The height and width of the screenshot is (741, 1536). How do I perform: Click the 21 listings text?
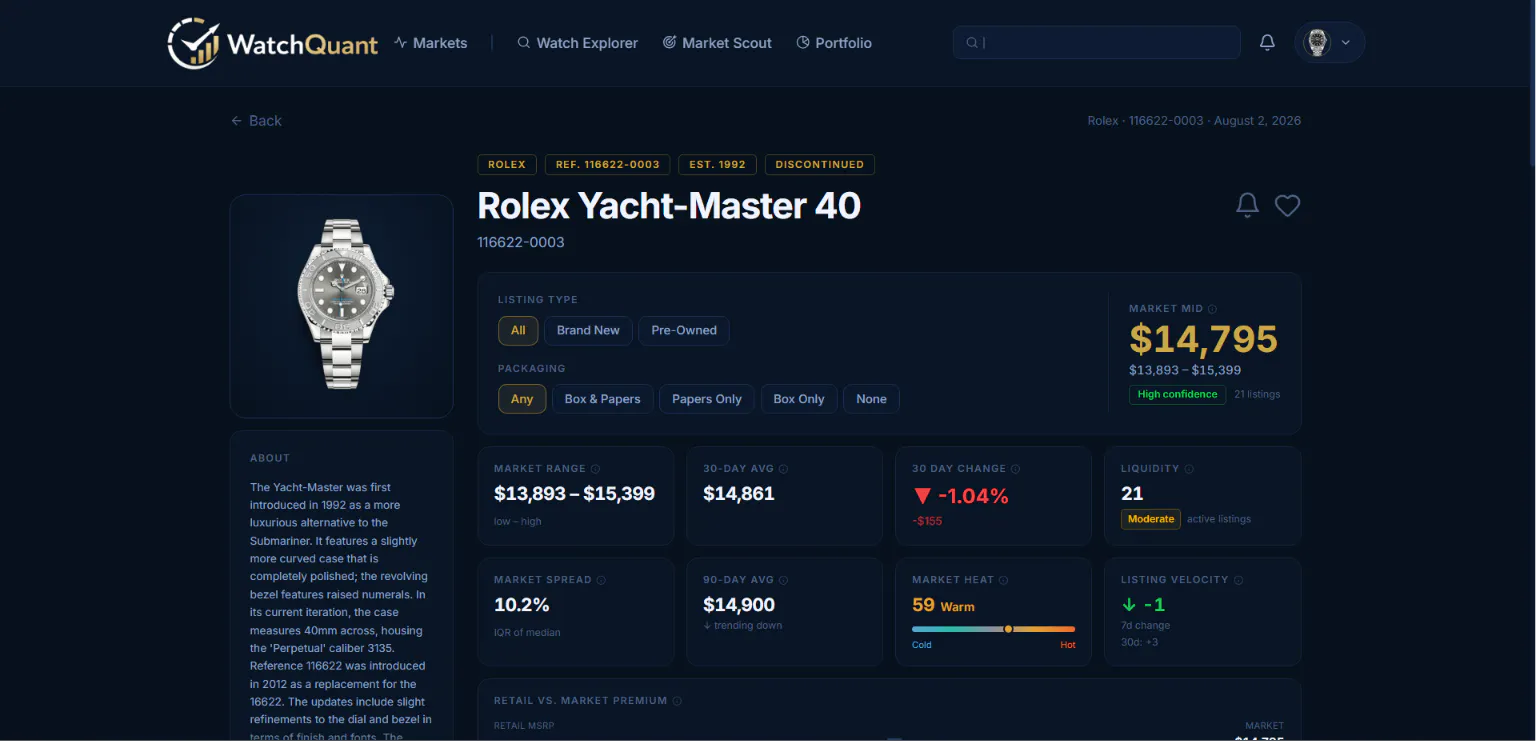(1257, 394)
